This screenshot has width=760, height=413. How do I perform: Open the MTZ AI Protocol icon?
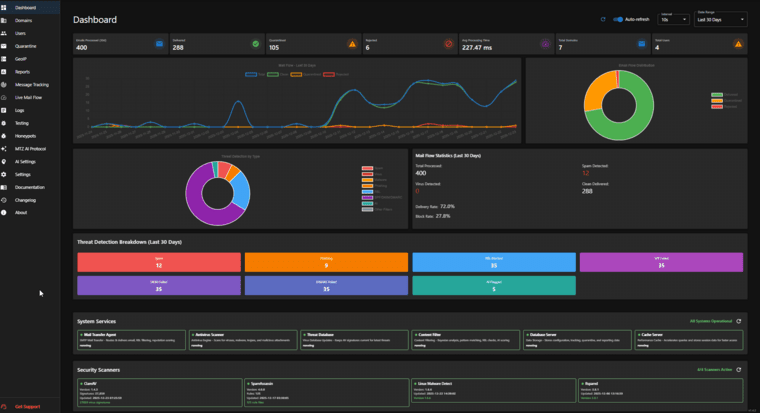click(4, 149)
